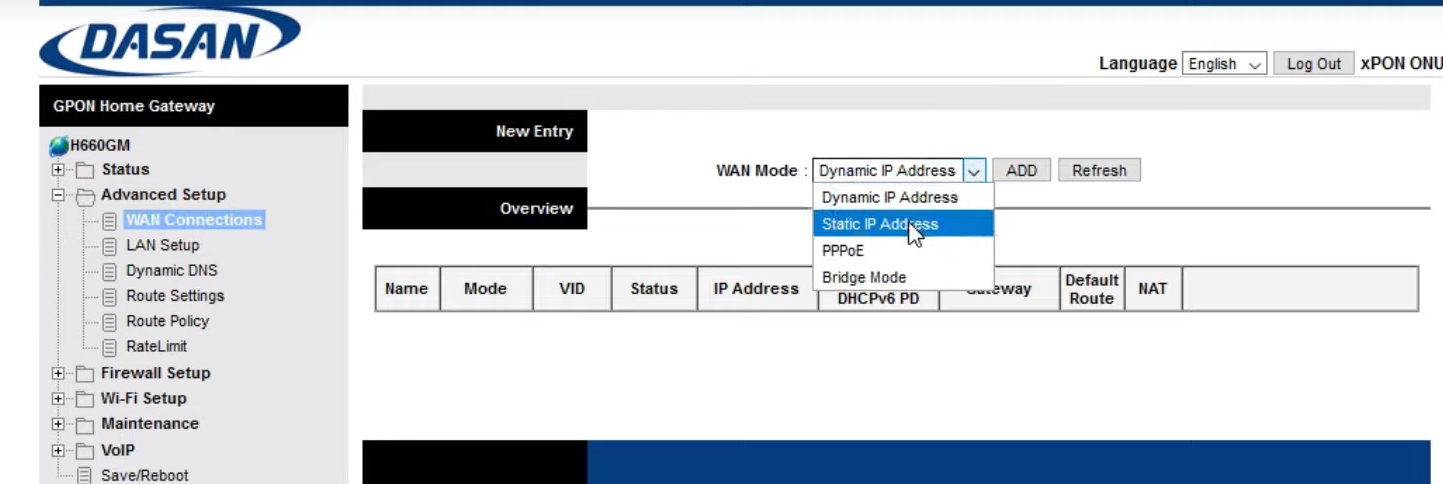Expand the Status tree node
Screen dimensions: 1443x484
58,170
